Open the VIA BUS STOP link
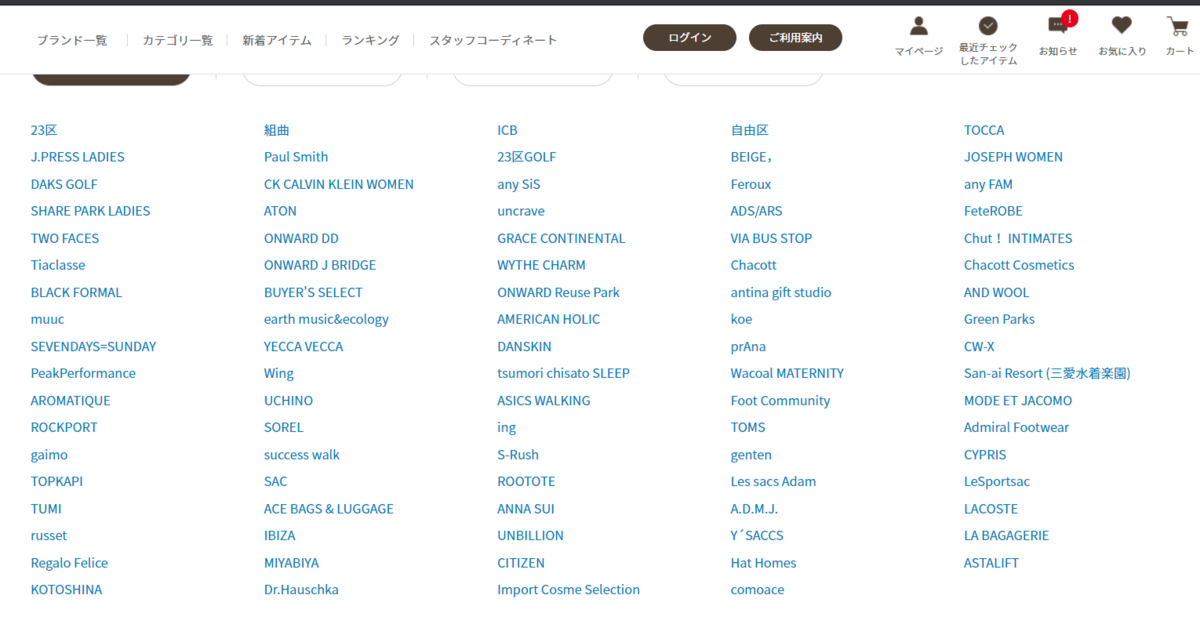Screen dimensions: 1200x635 point(771,238)
